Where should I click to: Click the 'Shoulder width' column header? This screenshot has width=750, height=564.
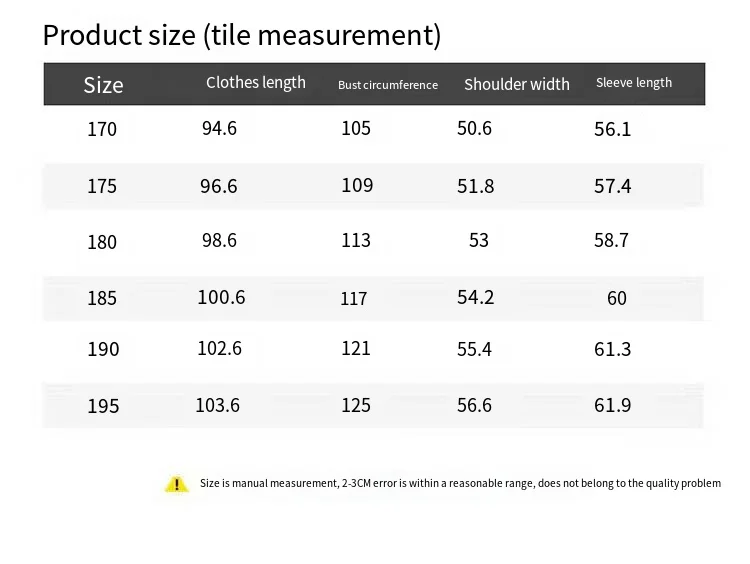517,85
